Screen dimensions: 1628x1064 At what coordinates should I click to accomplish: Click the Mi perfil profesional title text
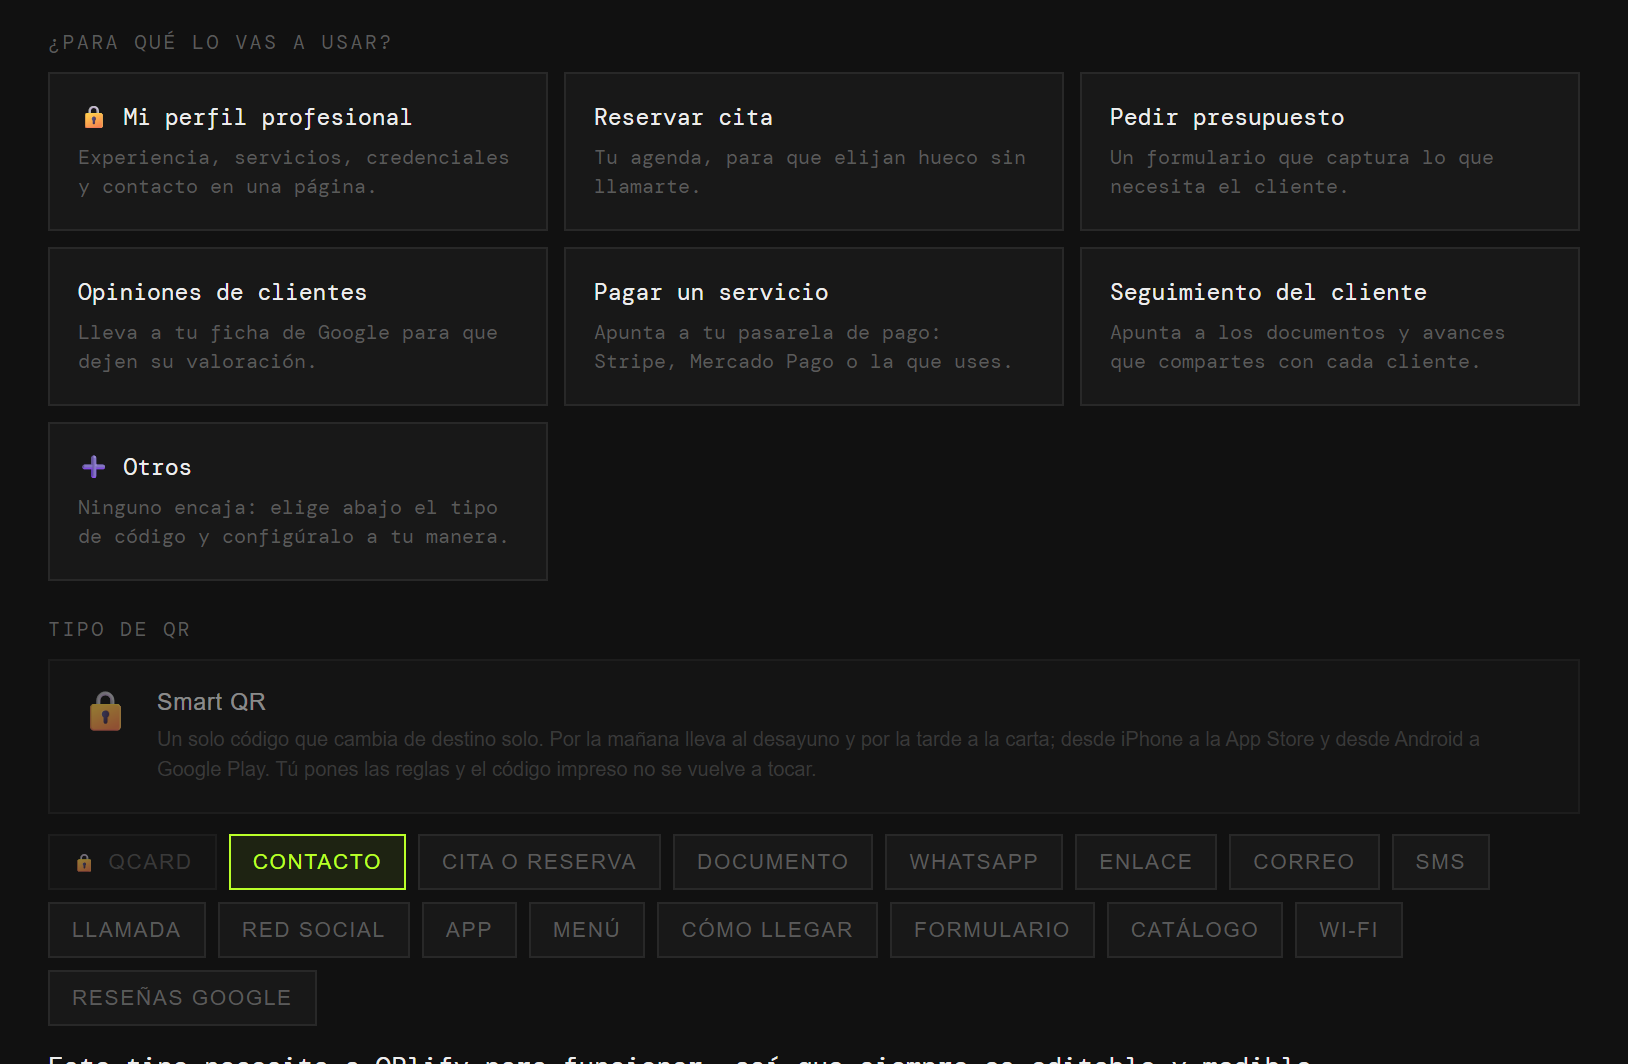tap(267, 118)
